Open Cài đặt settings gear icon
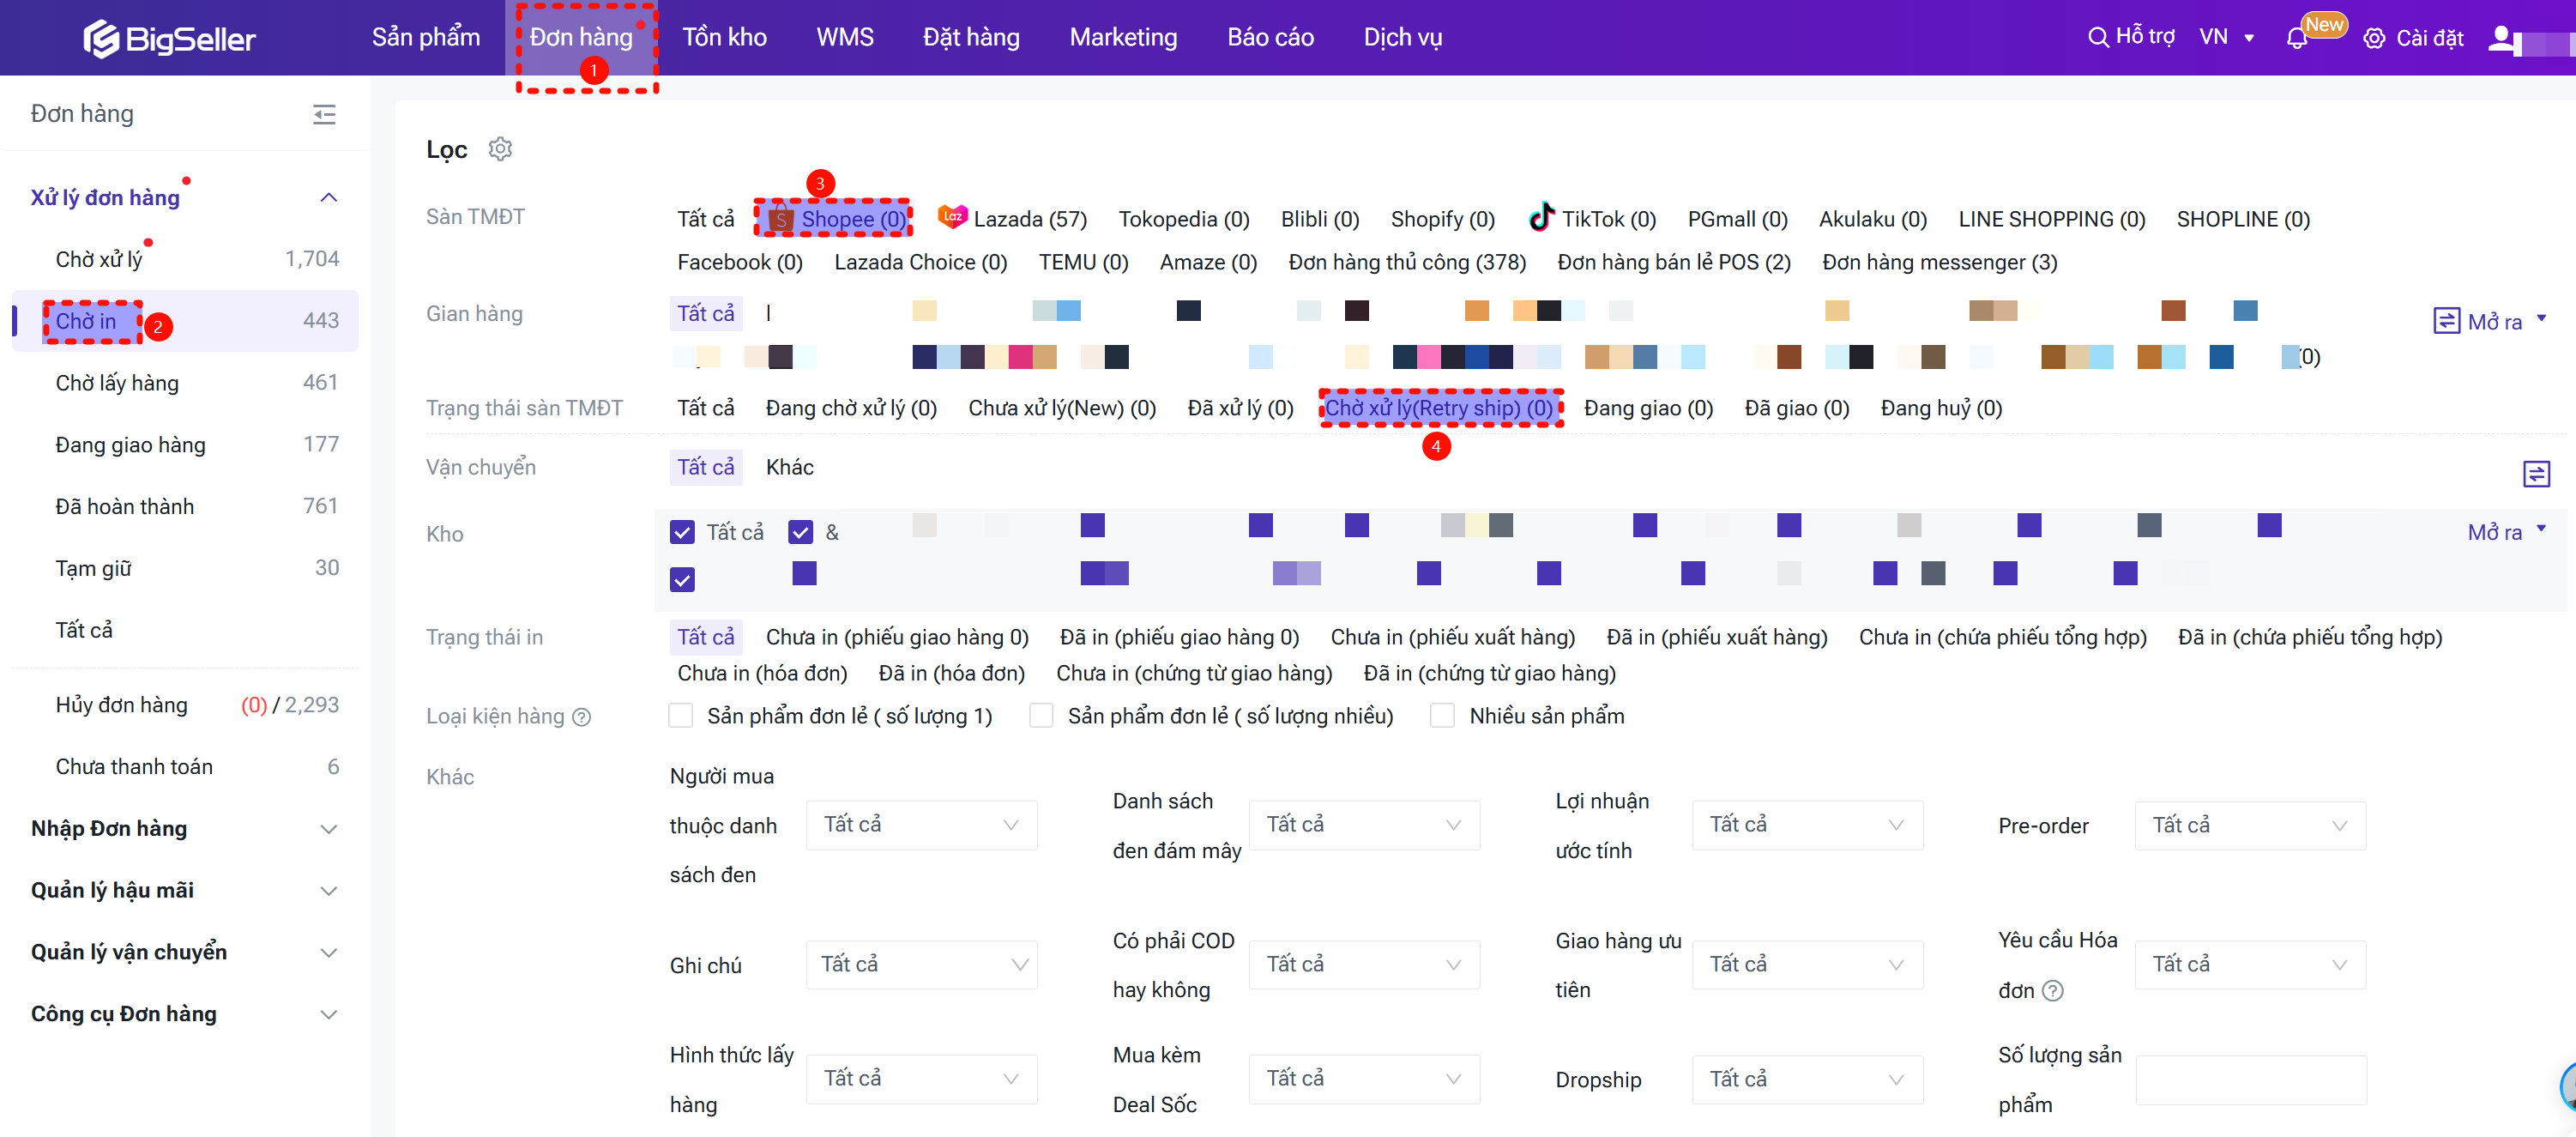 (x=2374, y=38)
